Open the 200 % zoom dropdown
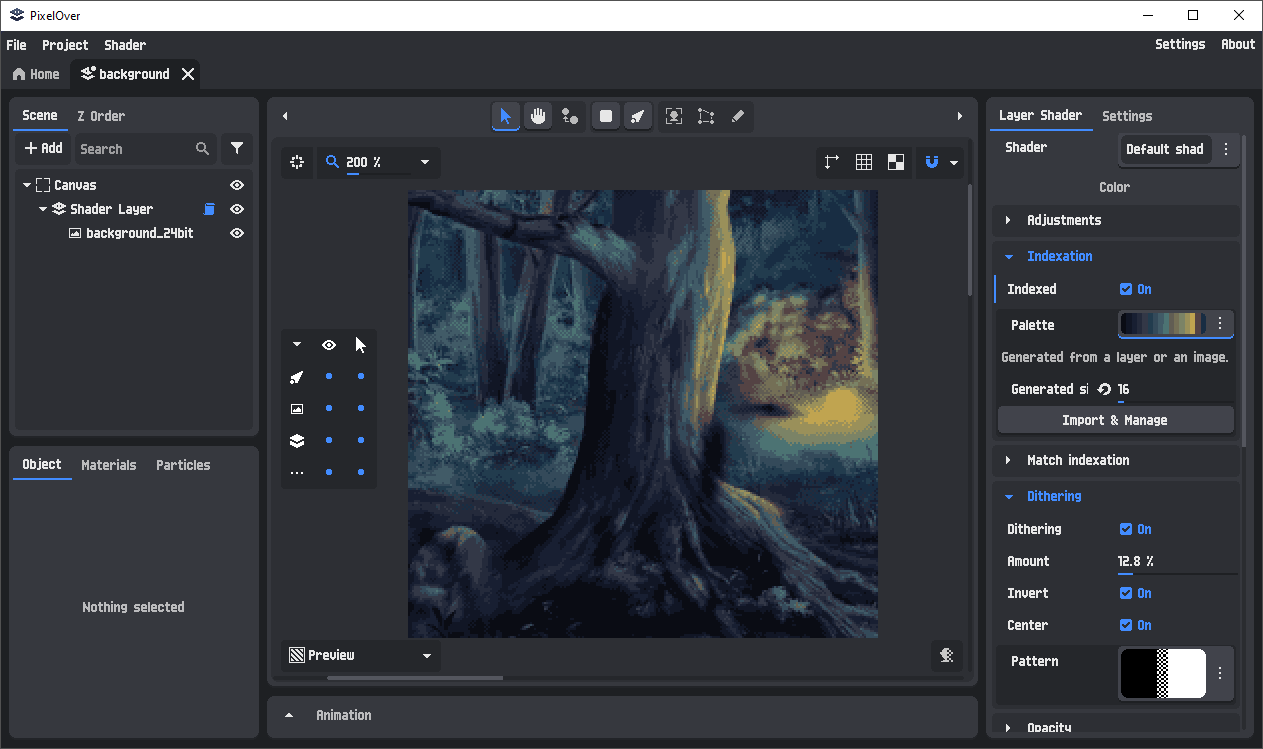This screenshot has width=1263, height=749. point(425,162)
